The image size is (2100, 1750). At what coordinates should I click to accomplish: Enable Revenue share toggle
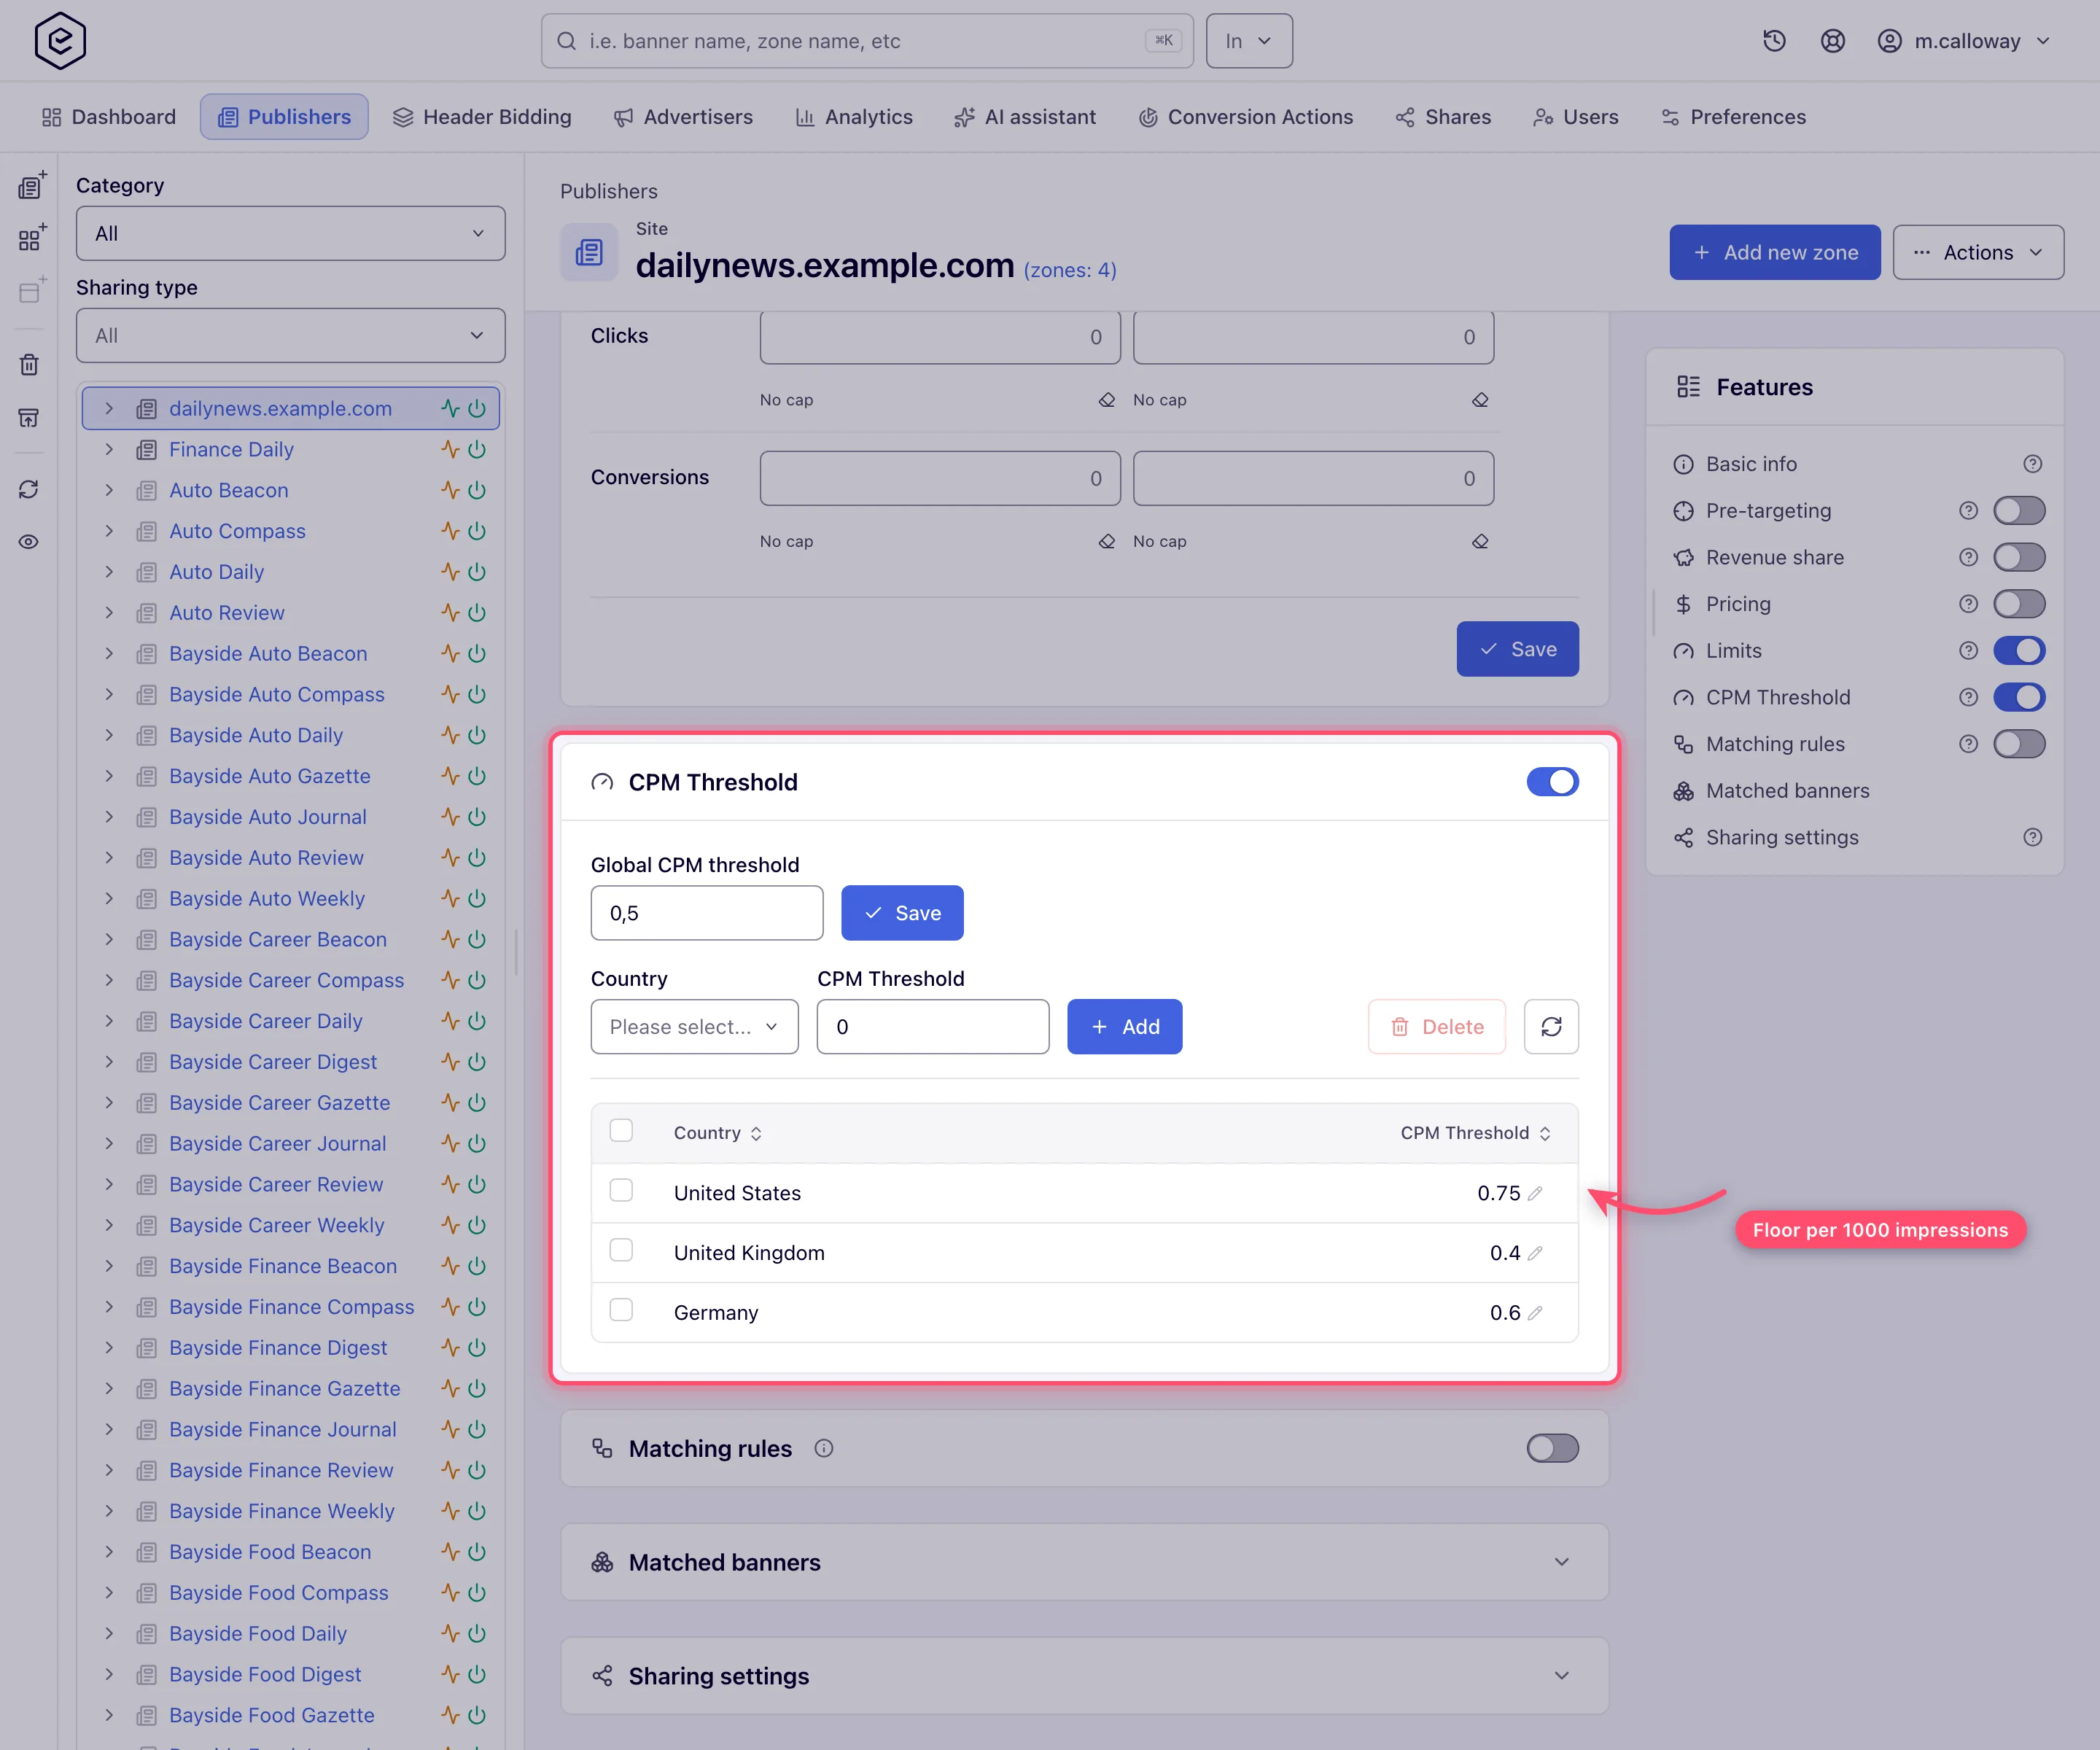pyautogui.click(x=2019, y=558)
